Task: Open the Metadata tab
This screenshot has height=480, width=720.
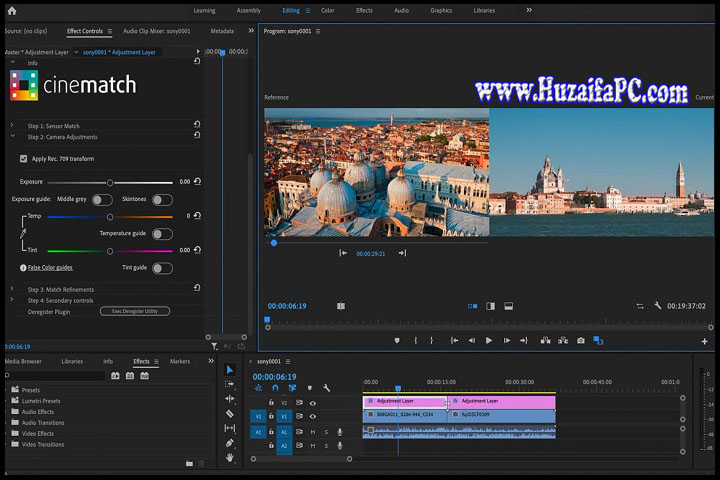Action: click(x=222, y=31)
